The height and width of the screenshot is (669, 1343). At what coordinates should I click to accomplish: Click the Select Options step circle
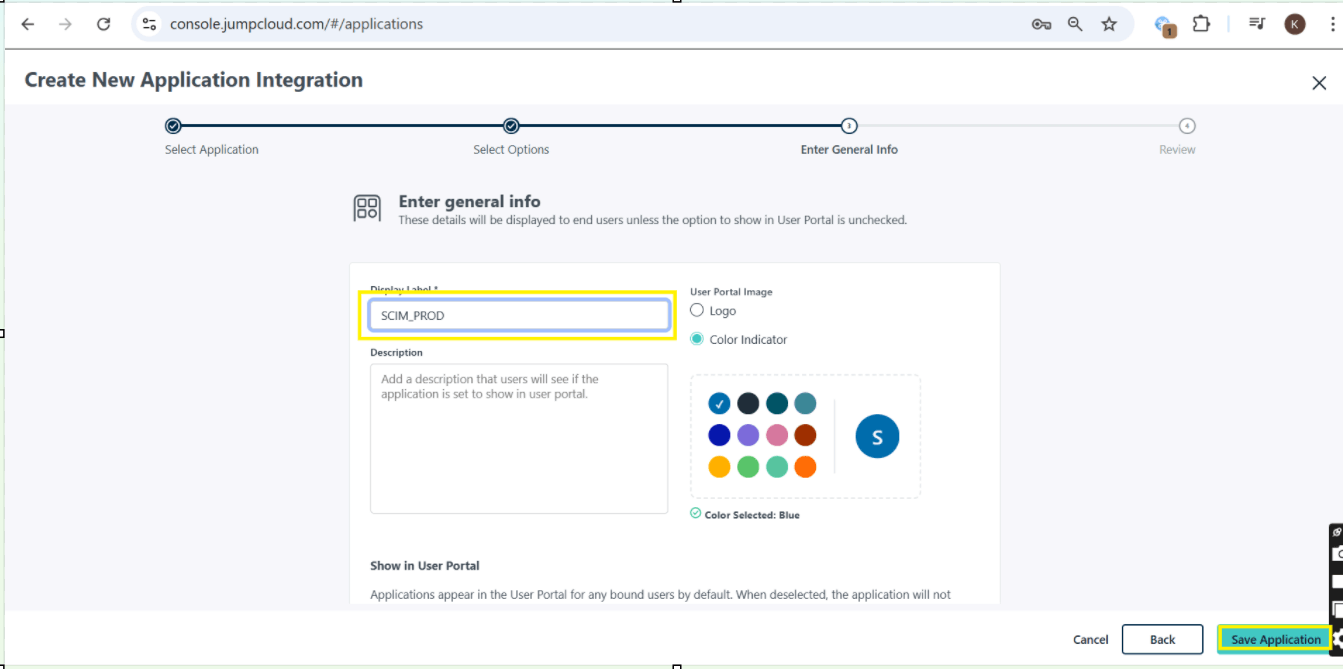tap(511, 126)
